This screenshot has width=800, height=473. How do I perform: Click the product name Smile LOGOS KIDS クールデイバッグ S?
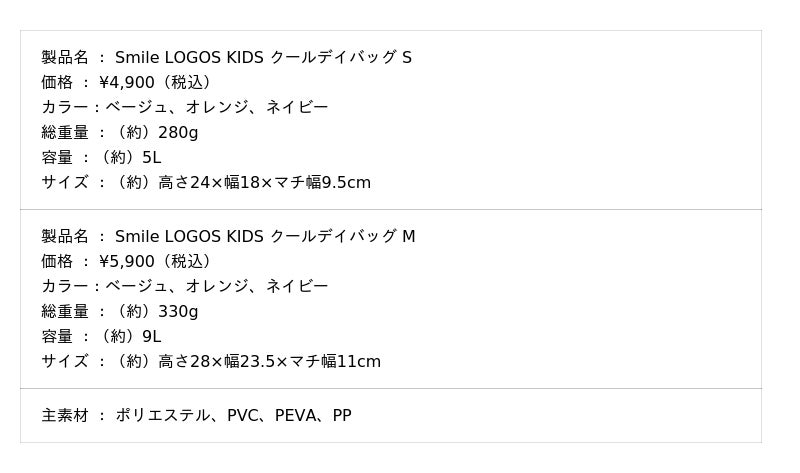(x=263, y=57)
